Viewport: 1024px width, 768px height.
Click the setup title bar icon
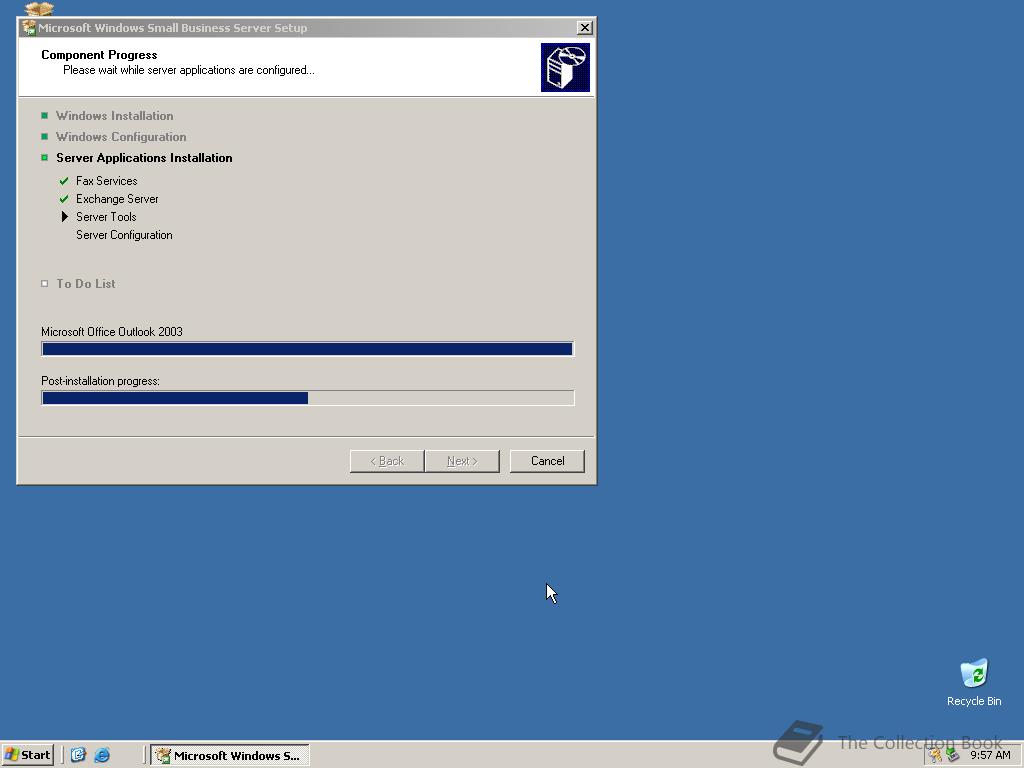(x=29, y=27)
